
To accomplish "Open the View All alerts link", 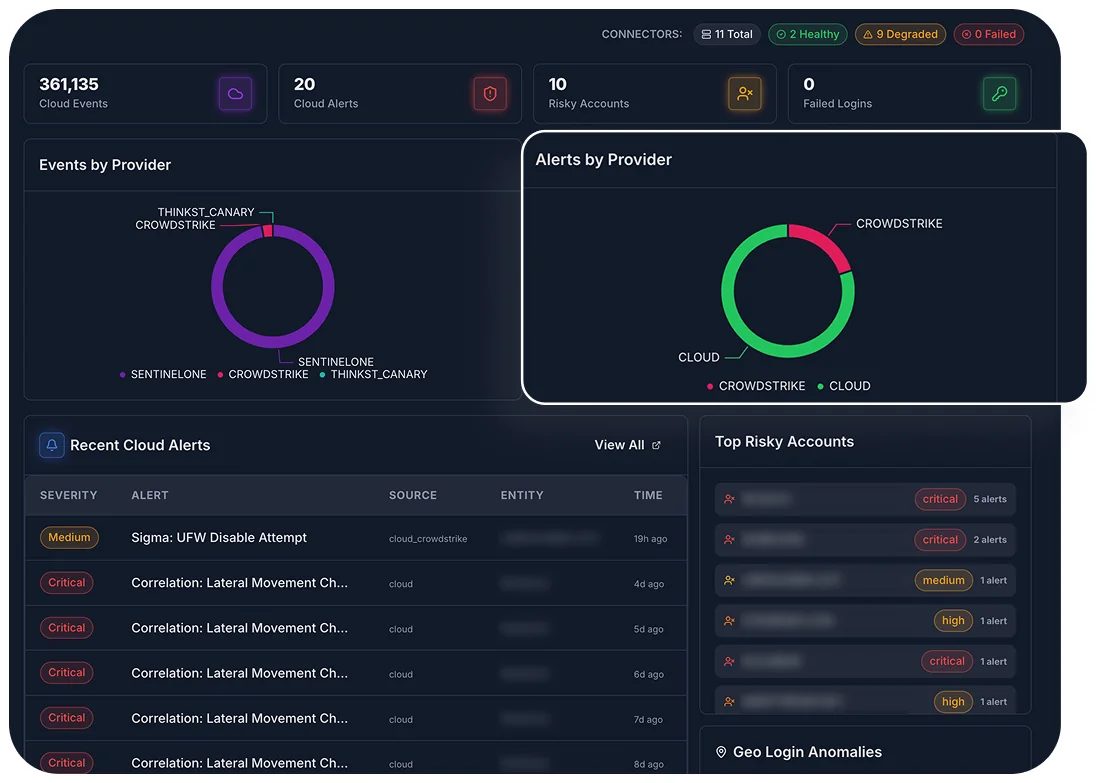I will point(627,445).
